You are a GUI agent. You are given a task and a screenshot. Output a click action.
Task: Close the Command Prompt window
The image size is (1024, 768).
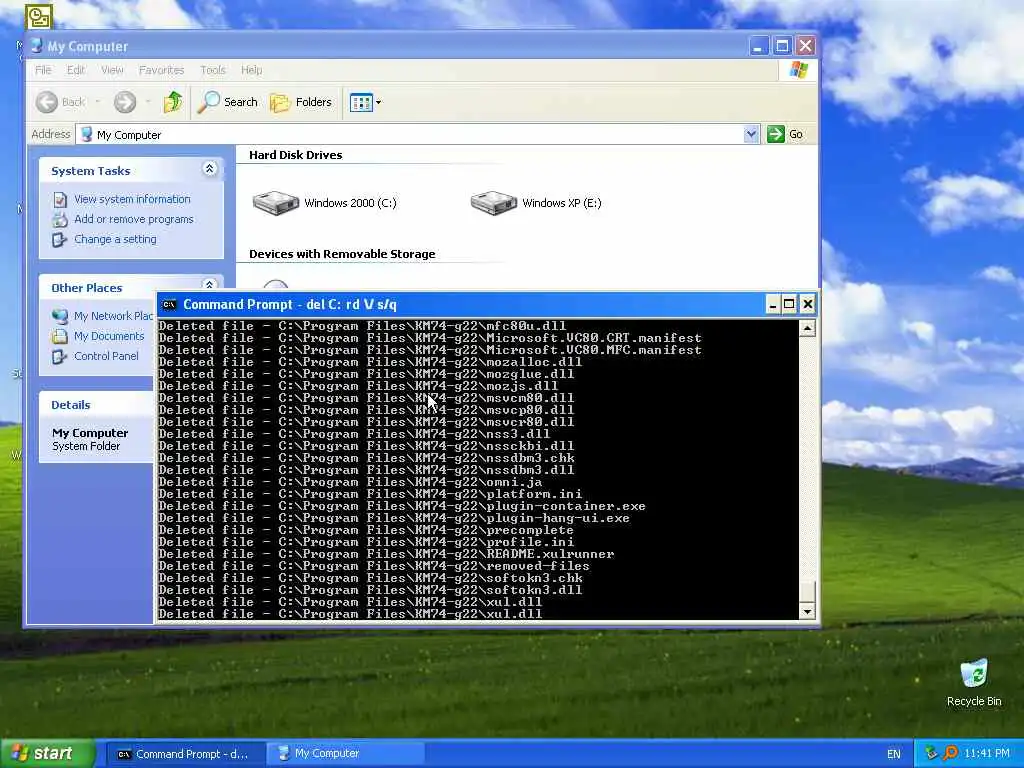[808, 304]
